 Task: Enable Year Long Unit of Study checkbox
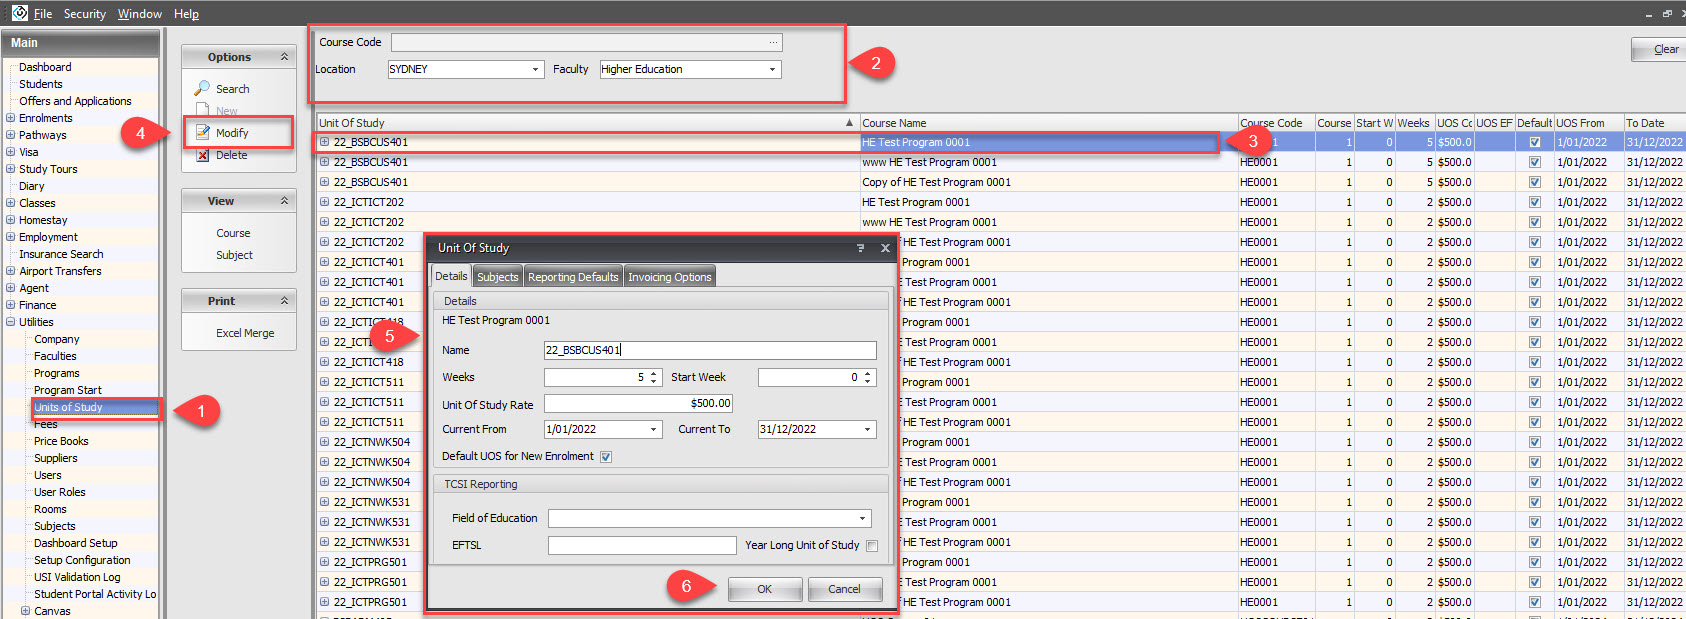coord(872,546)
